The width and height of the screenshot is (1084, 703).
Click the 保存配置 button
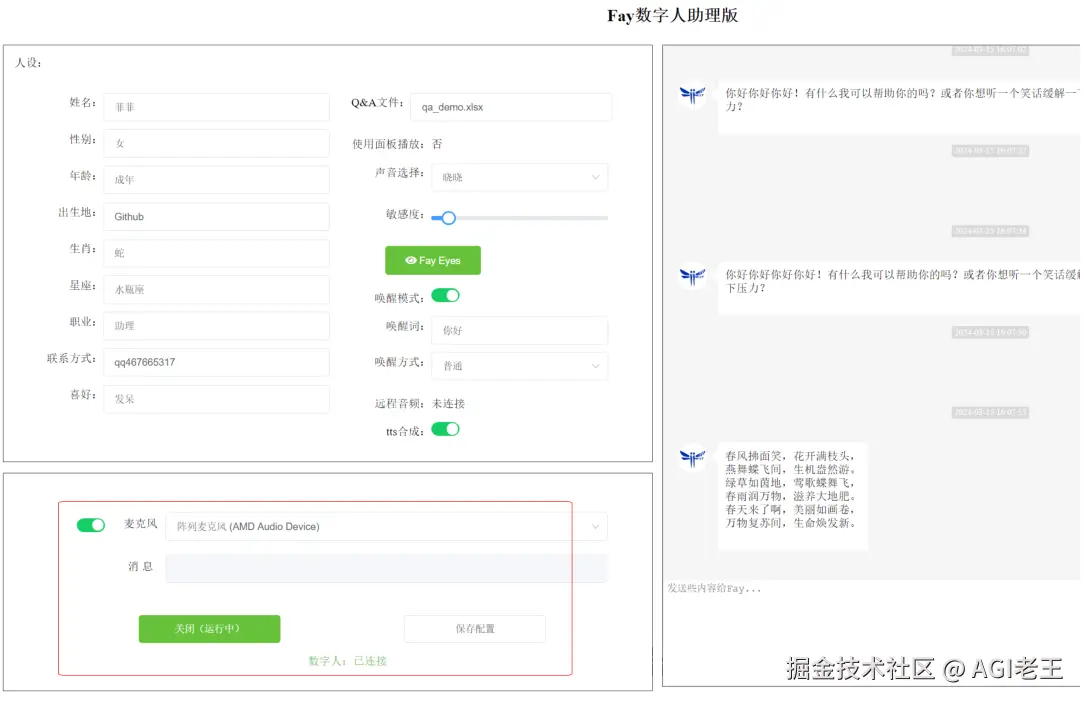pos(475,629)
